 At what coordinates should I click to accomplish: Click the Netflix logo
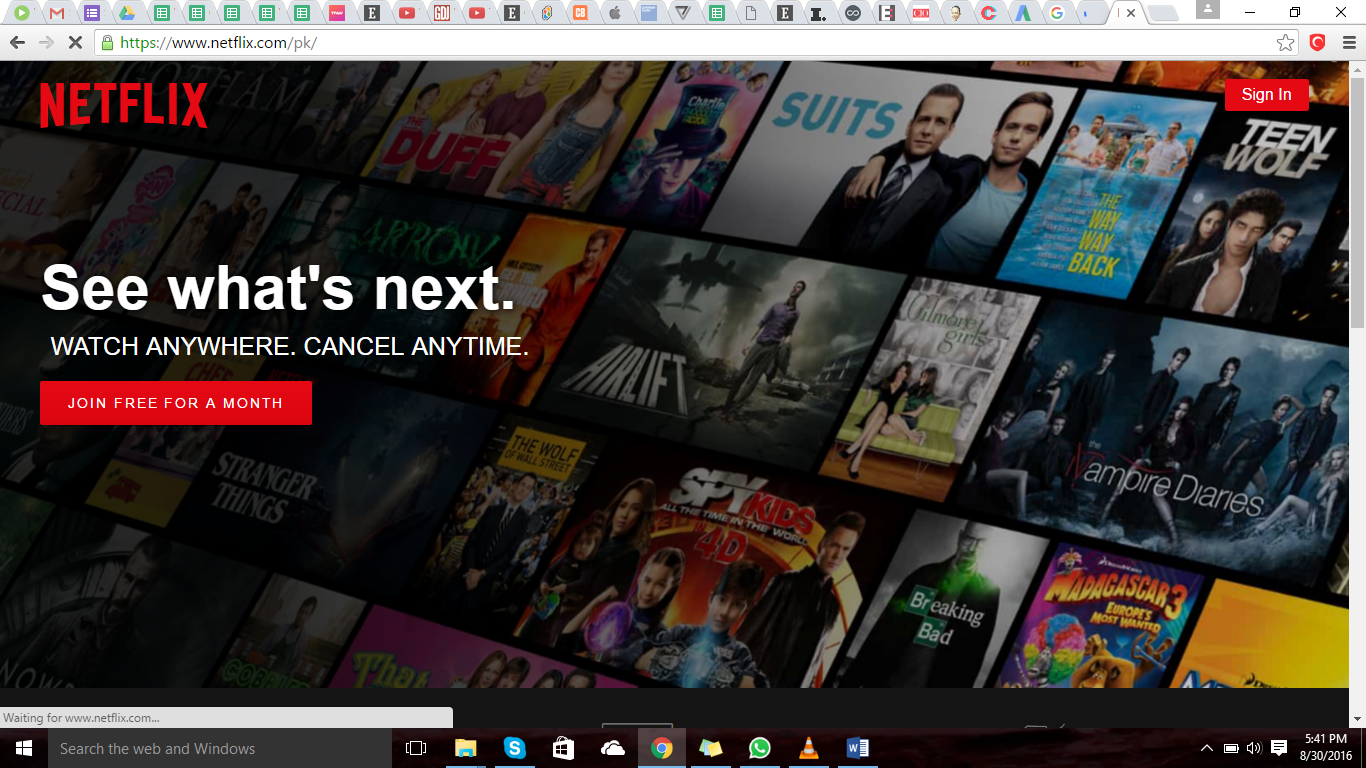click(123, 105)
